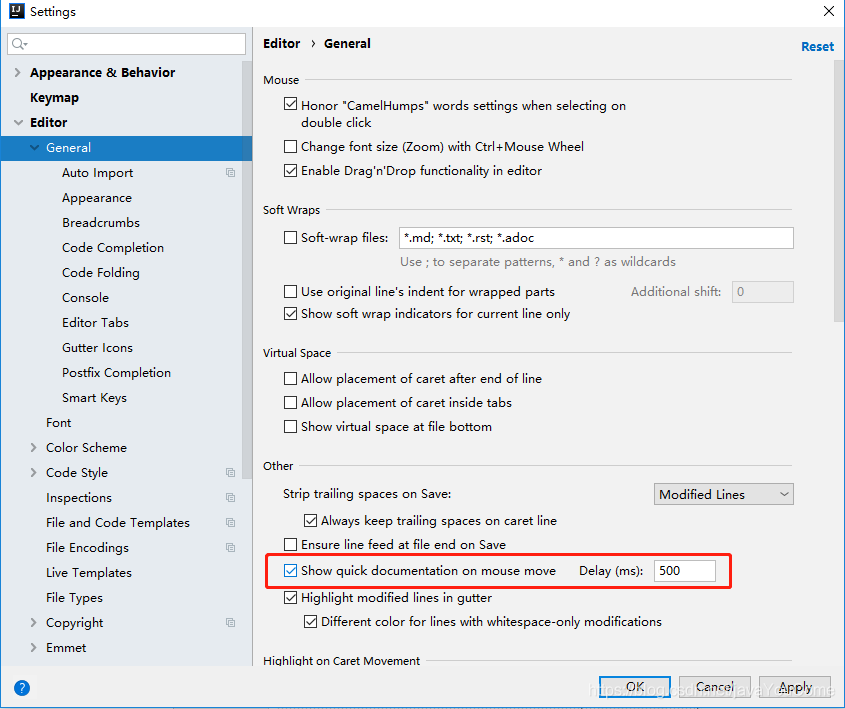Click the help question mark icon
Viewport: 845px width, 709px height.
[22, 688]
